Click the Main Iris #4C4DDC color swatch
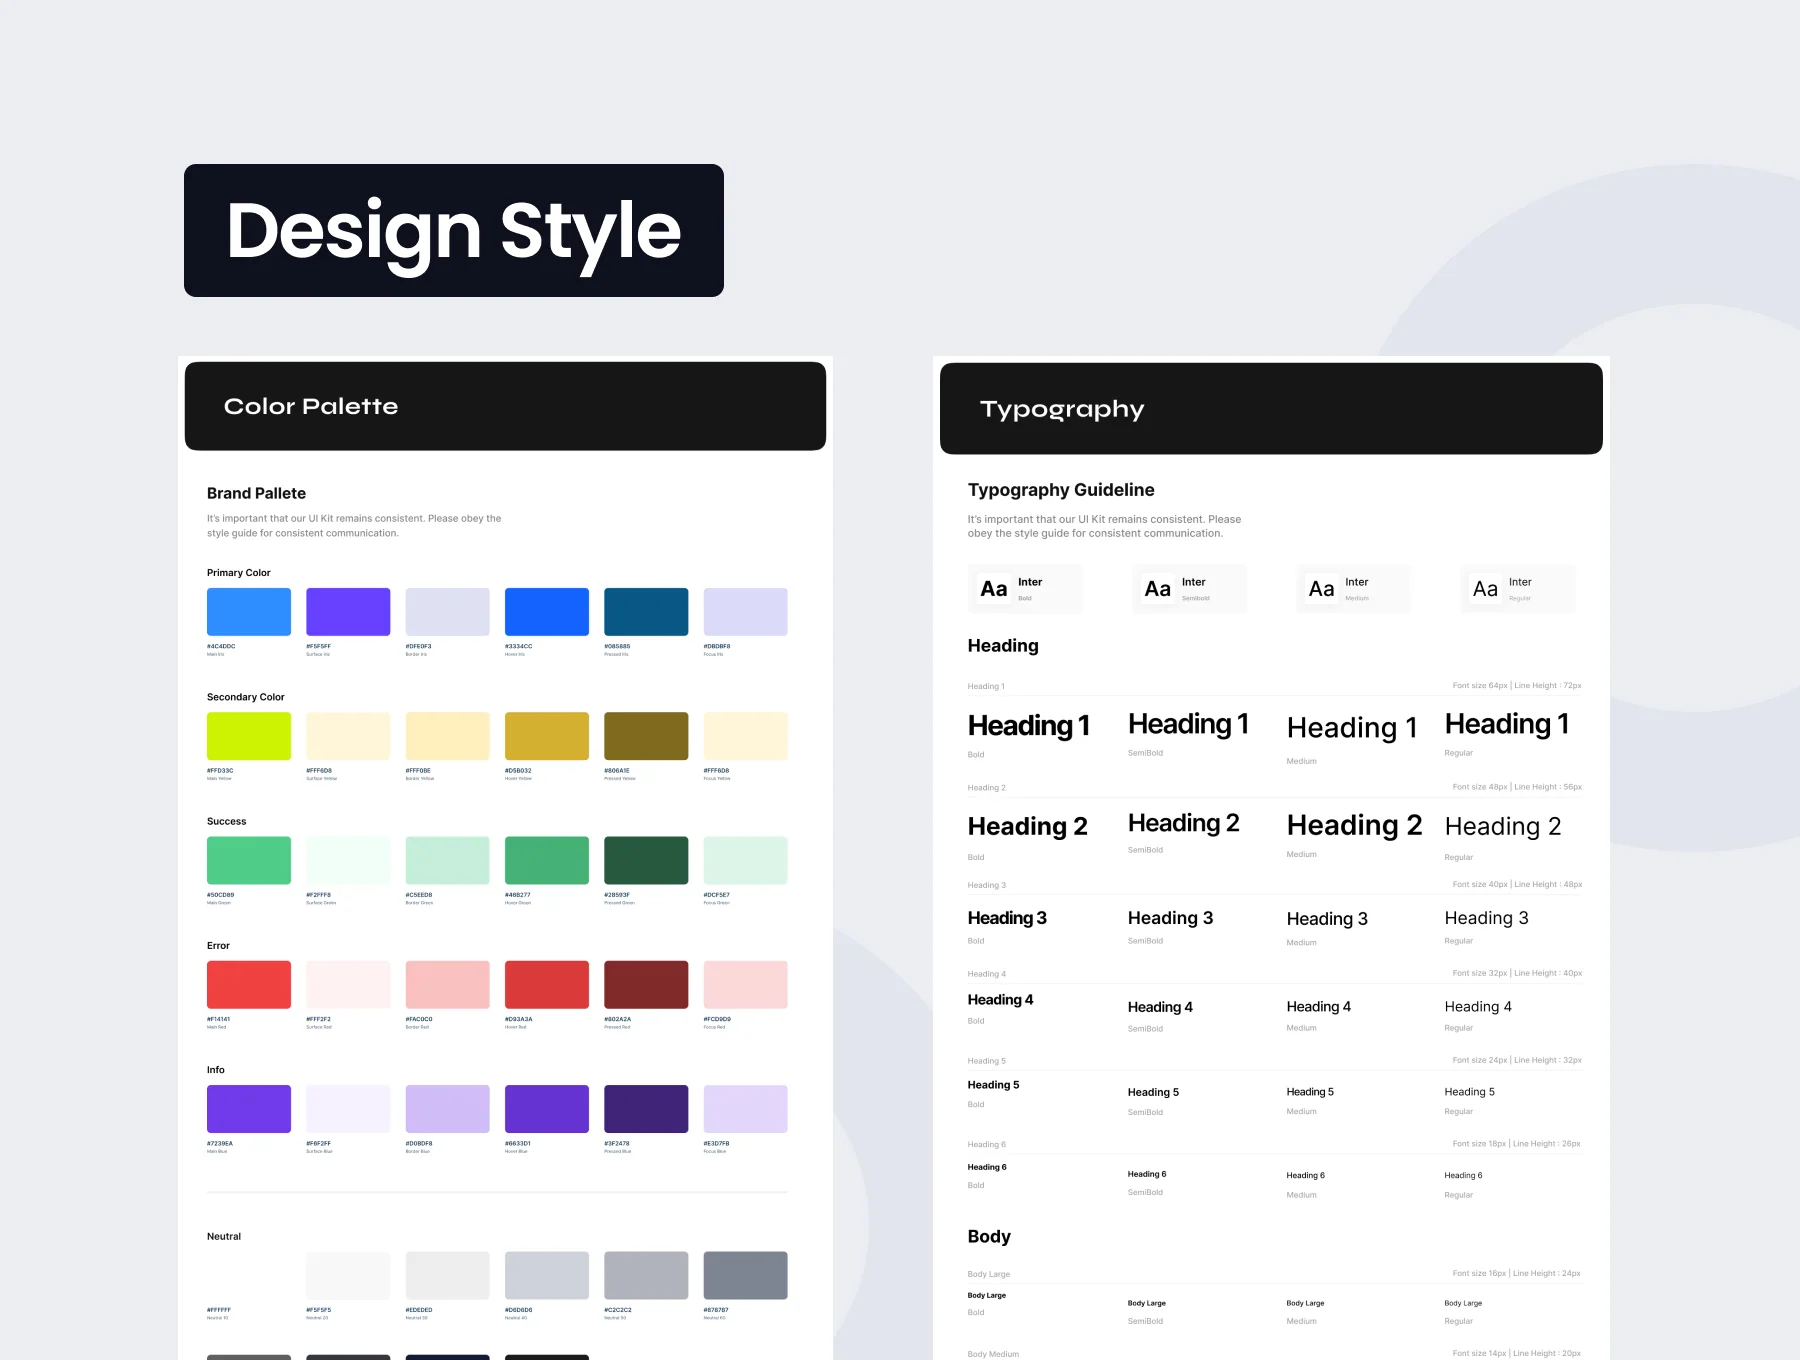This screenshot has height=1360, width=1800. click(249, 612)
